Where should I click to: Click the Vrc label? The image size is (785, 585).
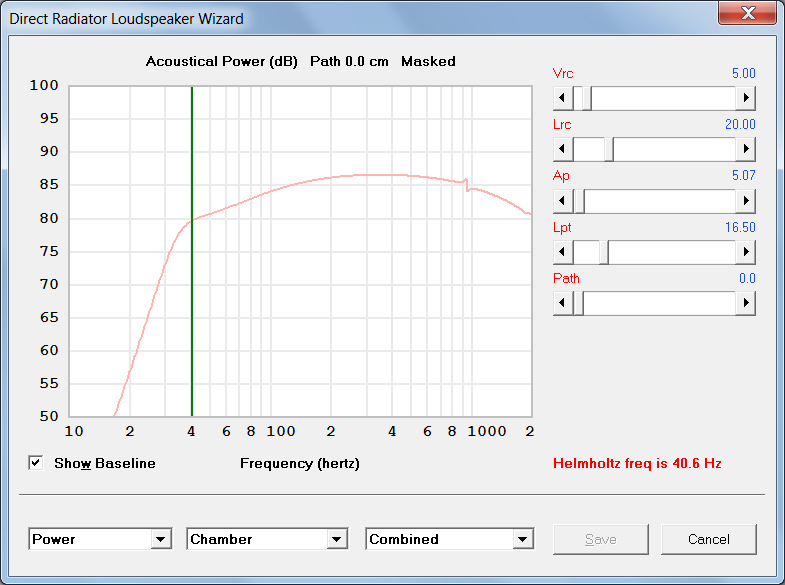(x=563, y=73)
